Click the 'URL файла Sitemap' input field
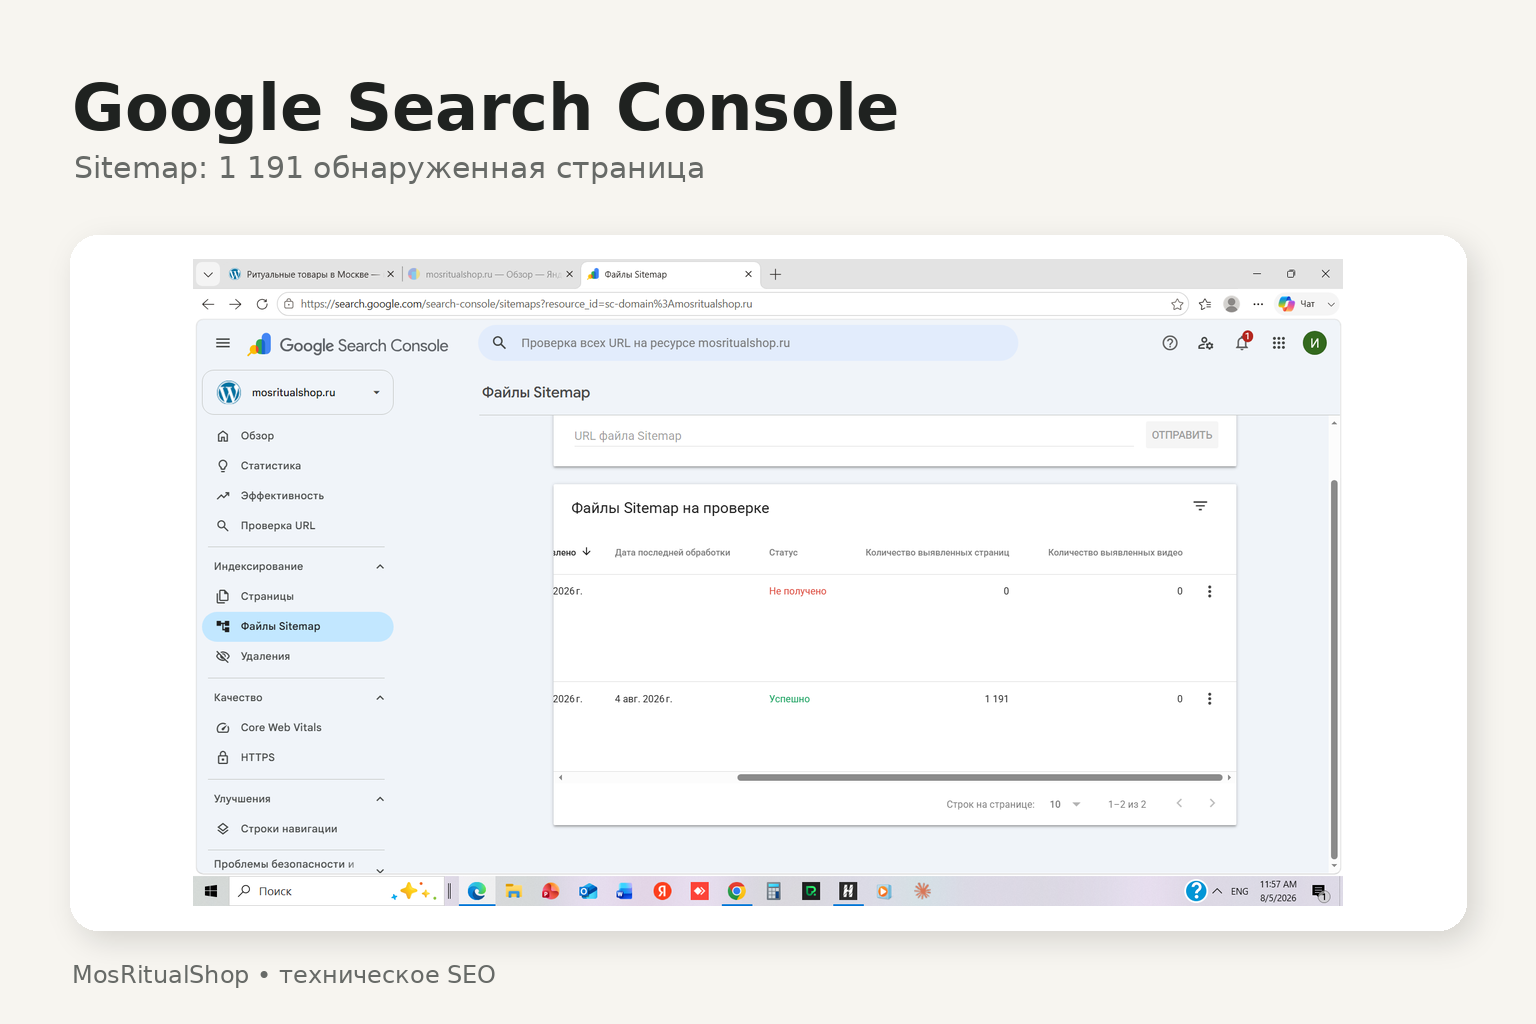Viewport: 1536px width, 1024px height. [x=853, y=436]
